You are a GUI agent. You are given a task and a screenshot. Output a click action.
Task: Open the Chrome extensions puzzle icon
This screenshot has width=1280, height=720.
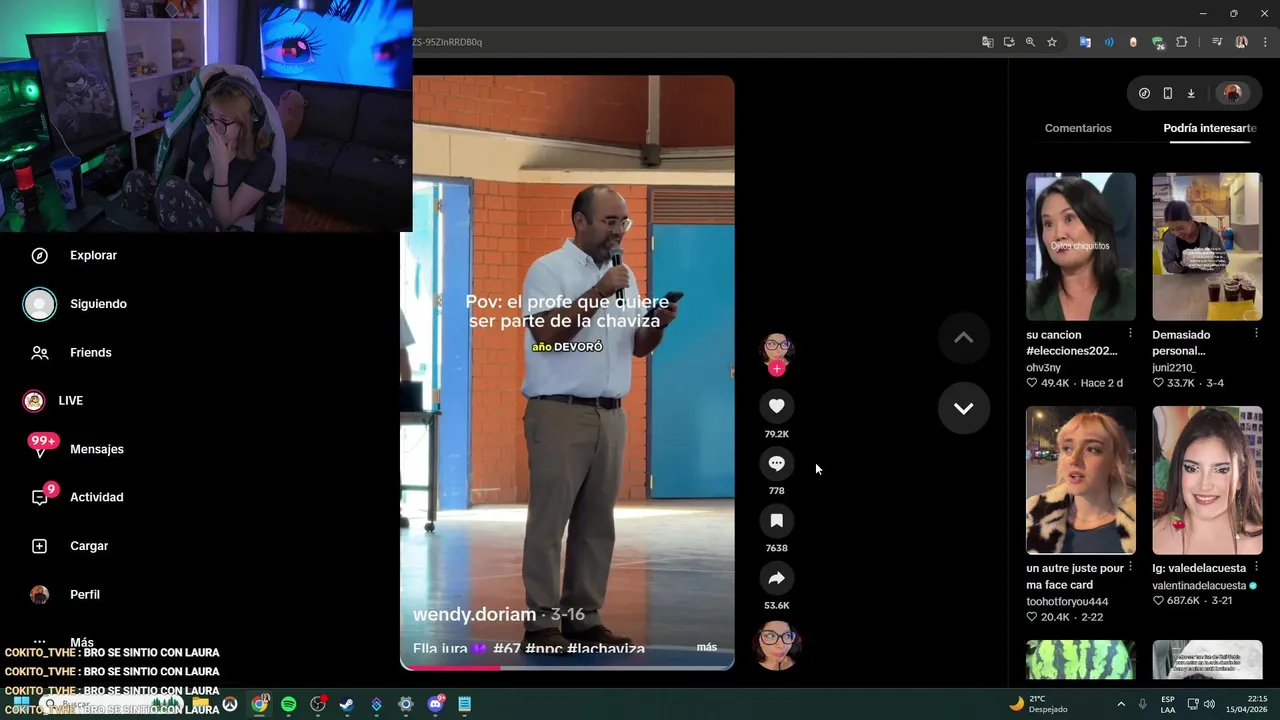point(1182,42)
